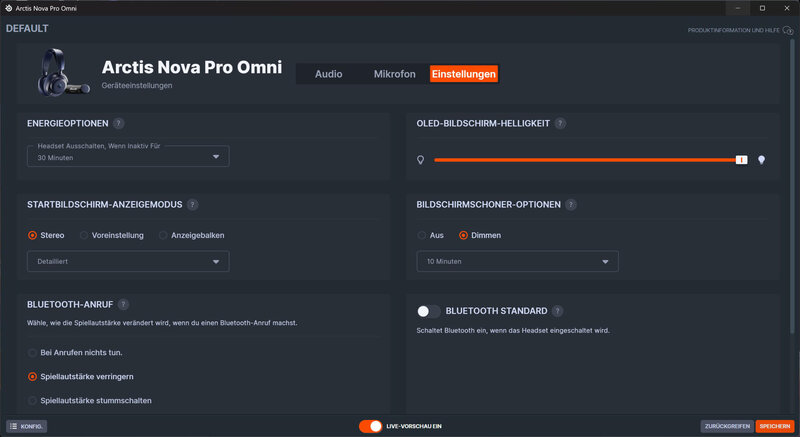Image resolution: width=800 pixels, height=437 pixels.
Task: Open the 30 Minuten headset shutdown dropdown
Action: click(128, 156)
